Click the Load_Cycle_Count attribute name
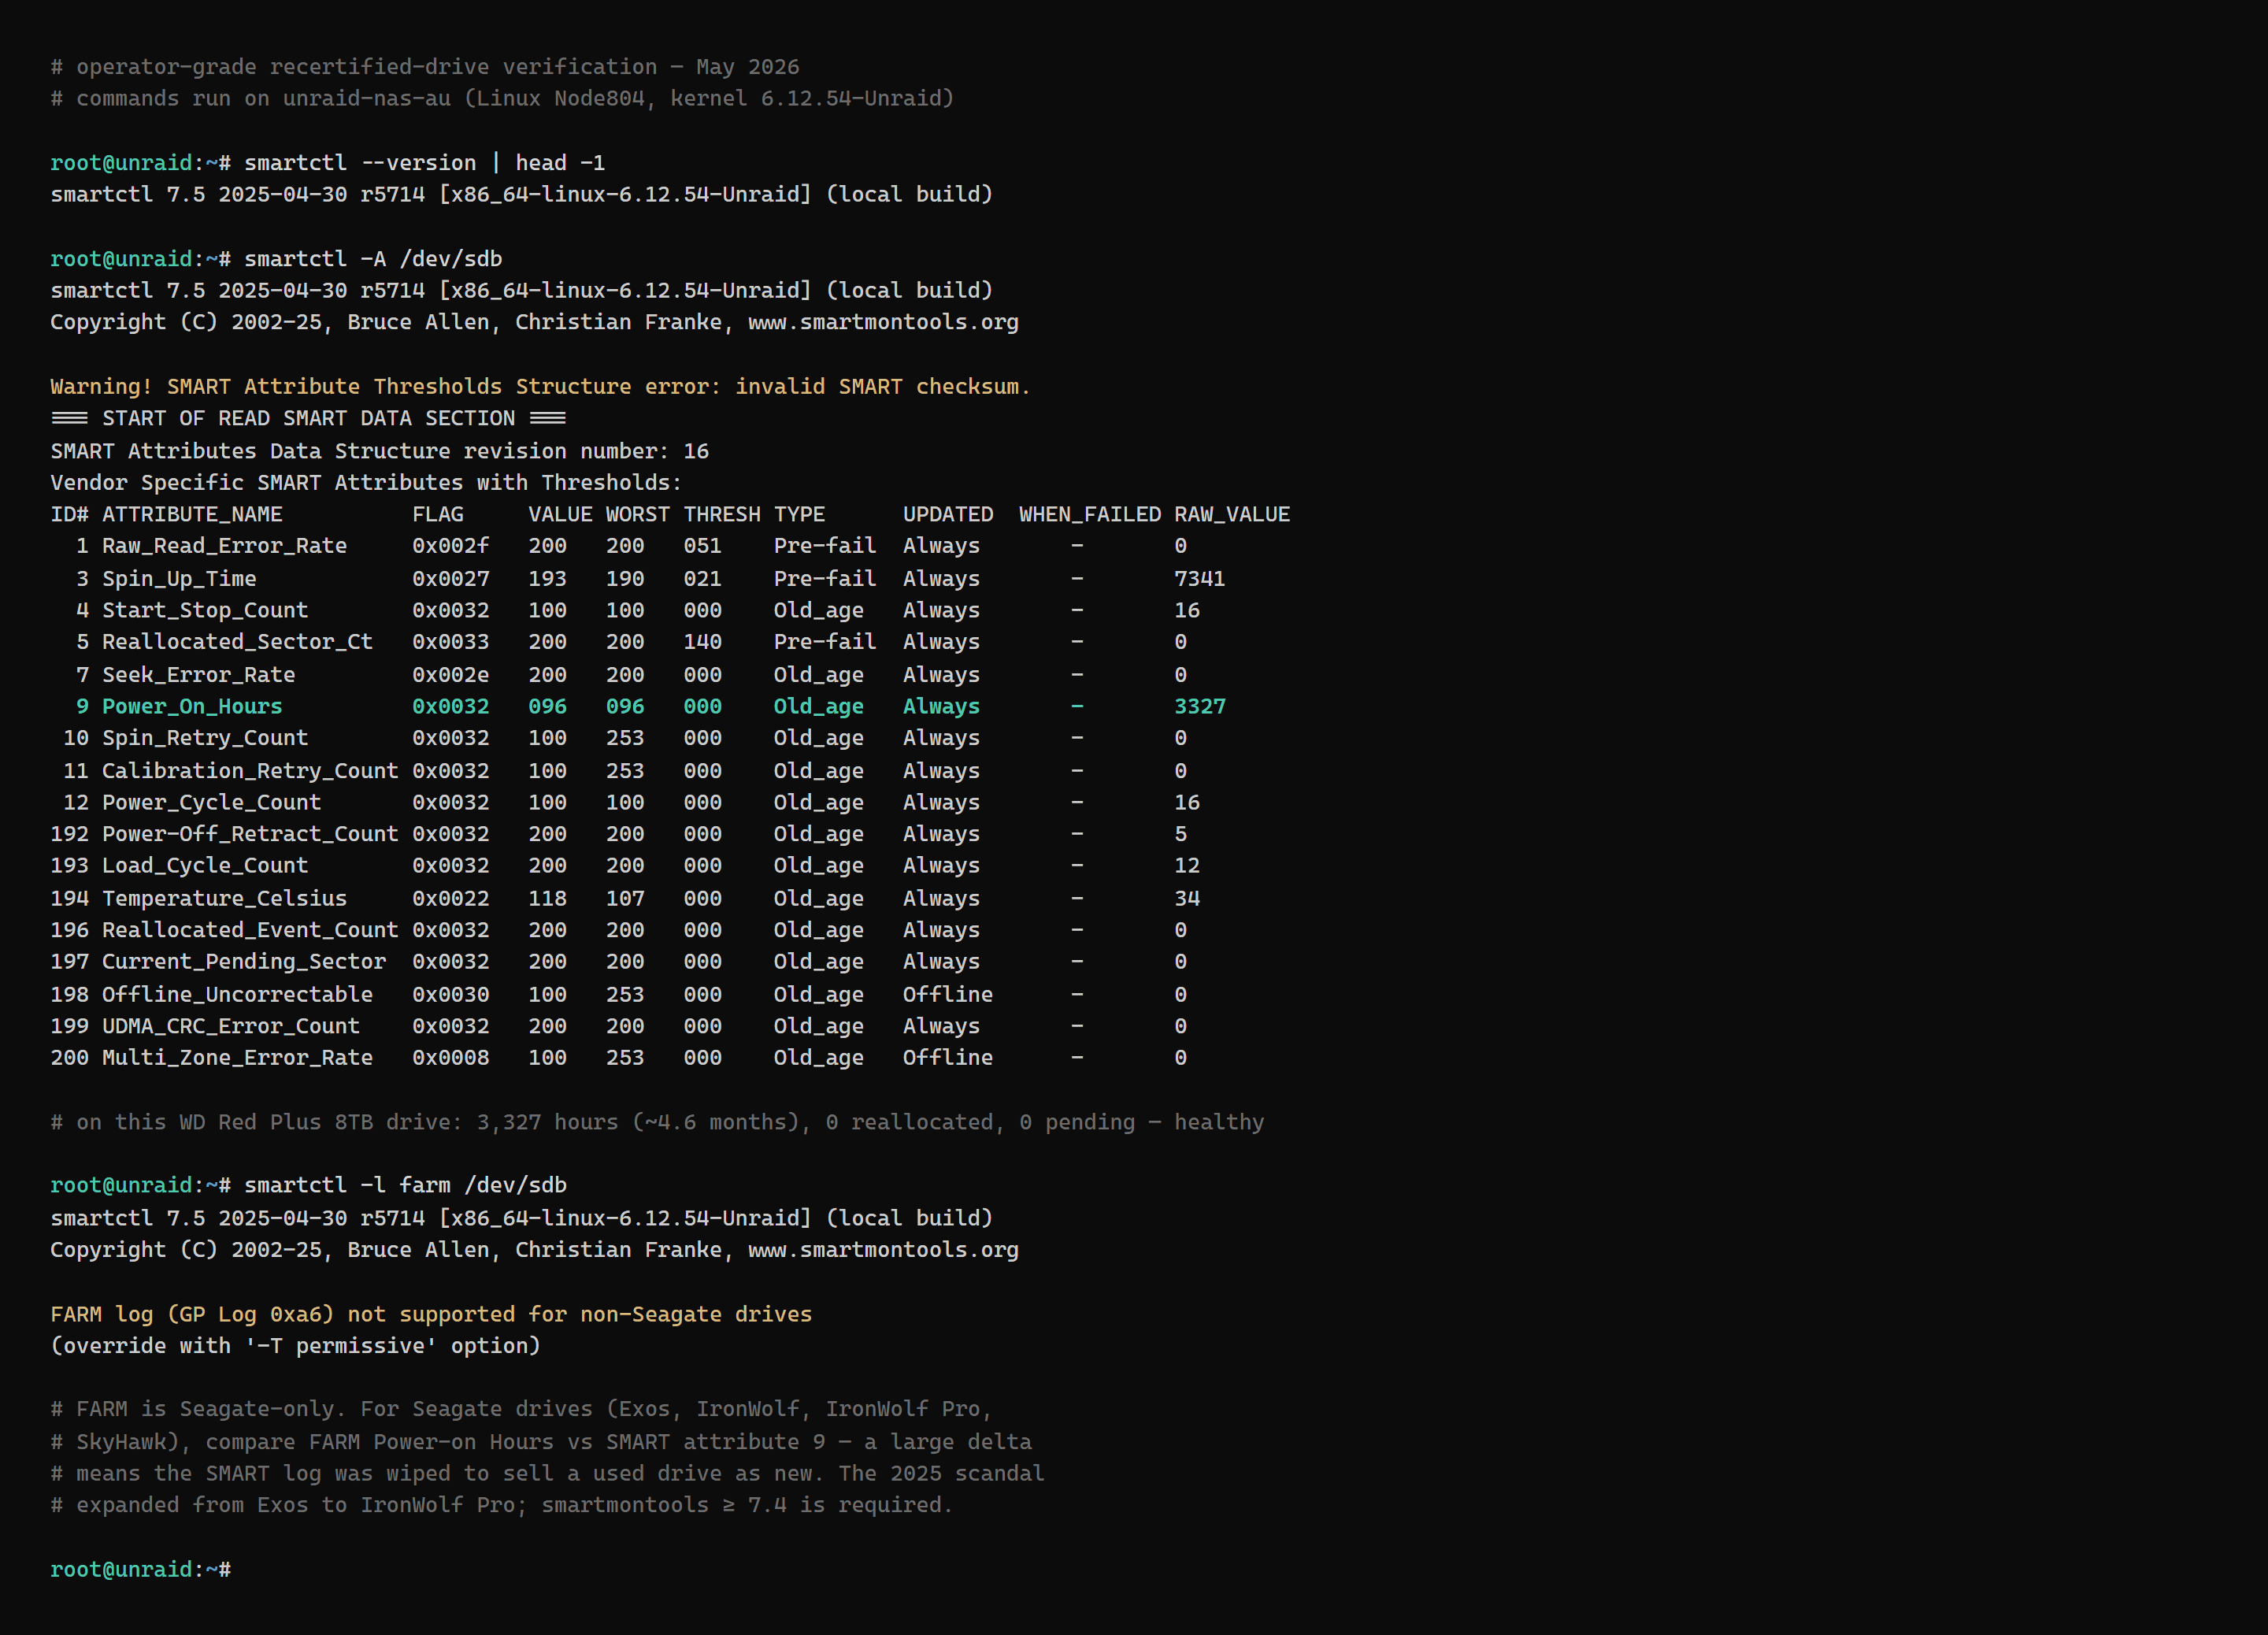 pos(205,866)
